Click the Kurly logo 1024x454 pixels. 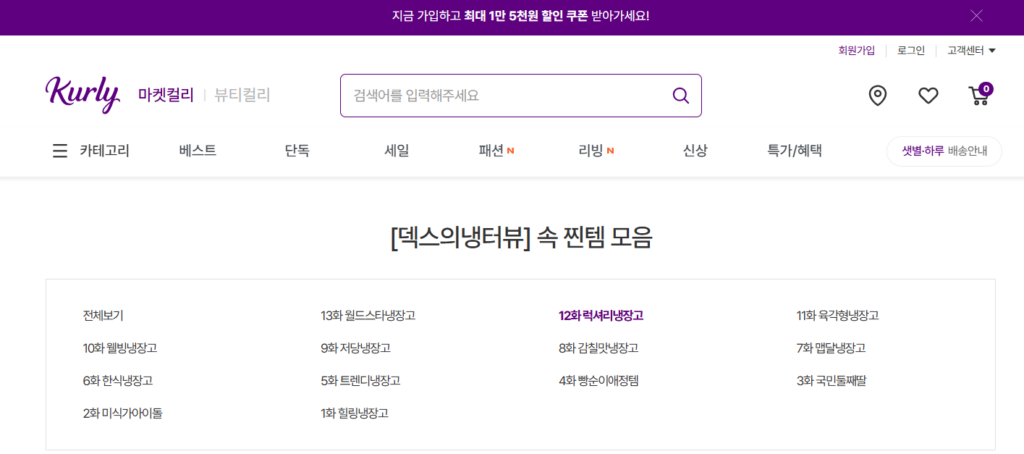[82, 94]
